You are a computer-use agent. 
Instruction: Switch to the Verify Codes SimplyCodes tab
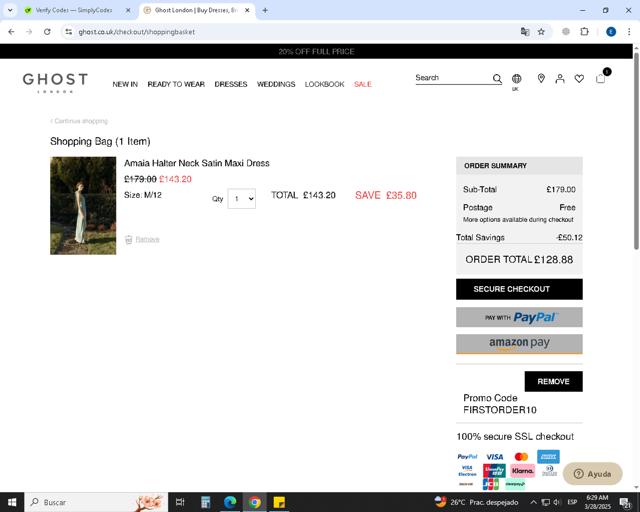(73, 10)
